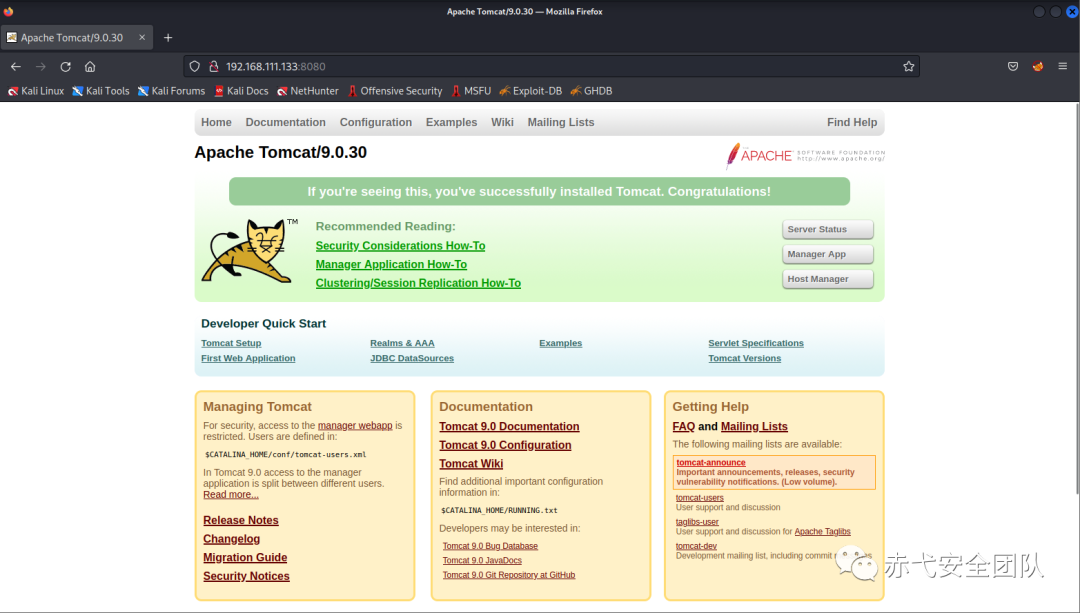Select the Apache Tomcat/9.0.30 browser tab

pyautogui.click(x=76, y=38)
